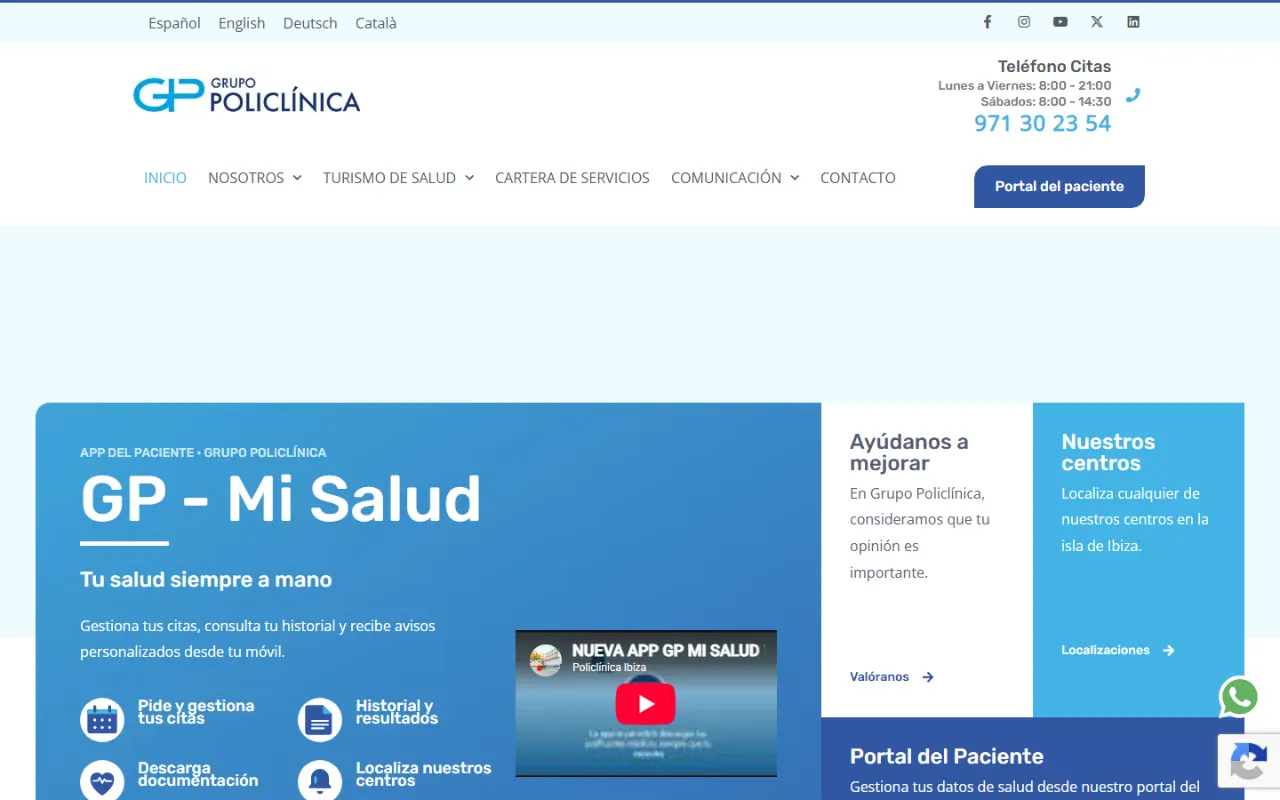Screen dimensions: 1280x800
Task: Click the Nuestros centros heading
Action: (1108, 452)
